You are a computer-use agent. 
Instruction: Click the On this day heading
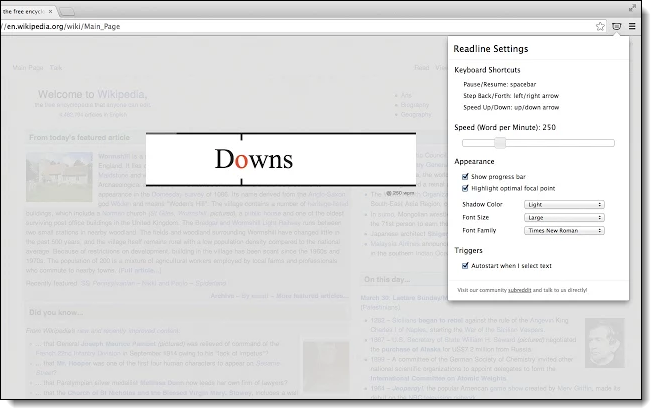pyautogui.click(x=387, y=280)
